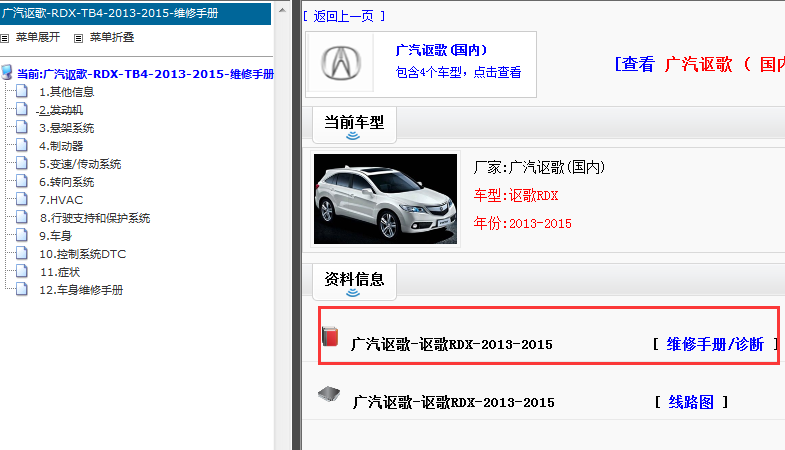Click the page icon next to 1.其他信息
This screenshot has width=785, height=450.
click(22, 91)
